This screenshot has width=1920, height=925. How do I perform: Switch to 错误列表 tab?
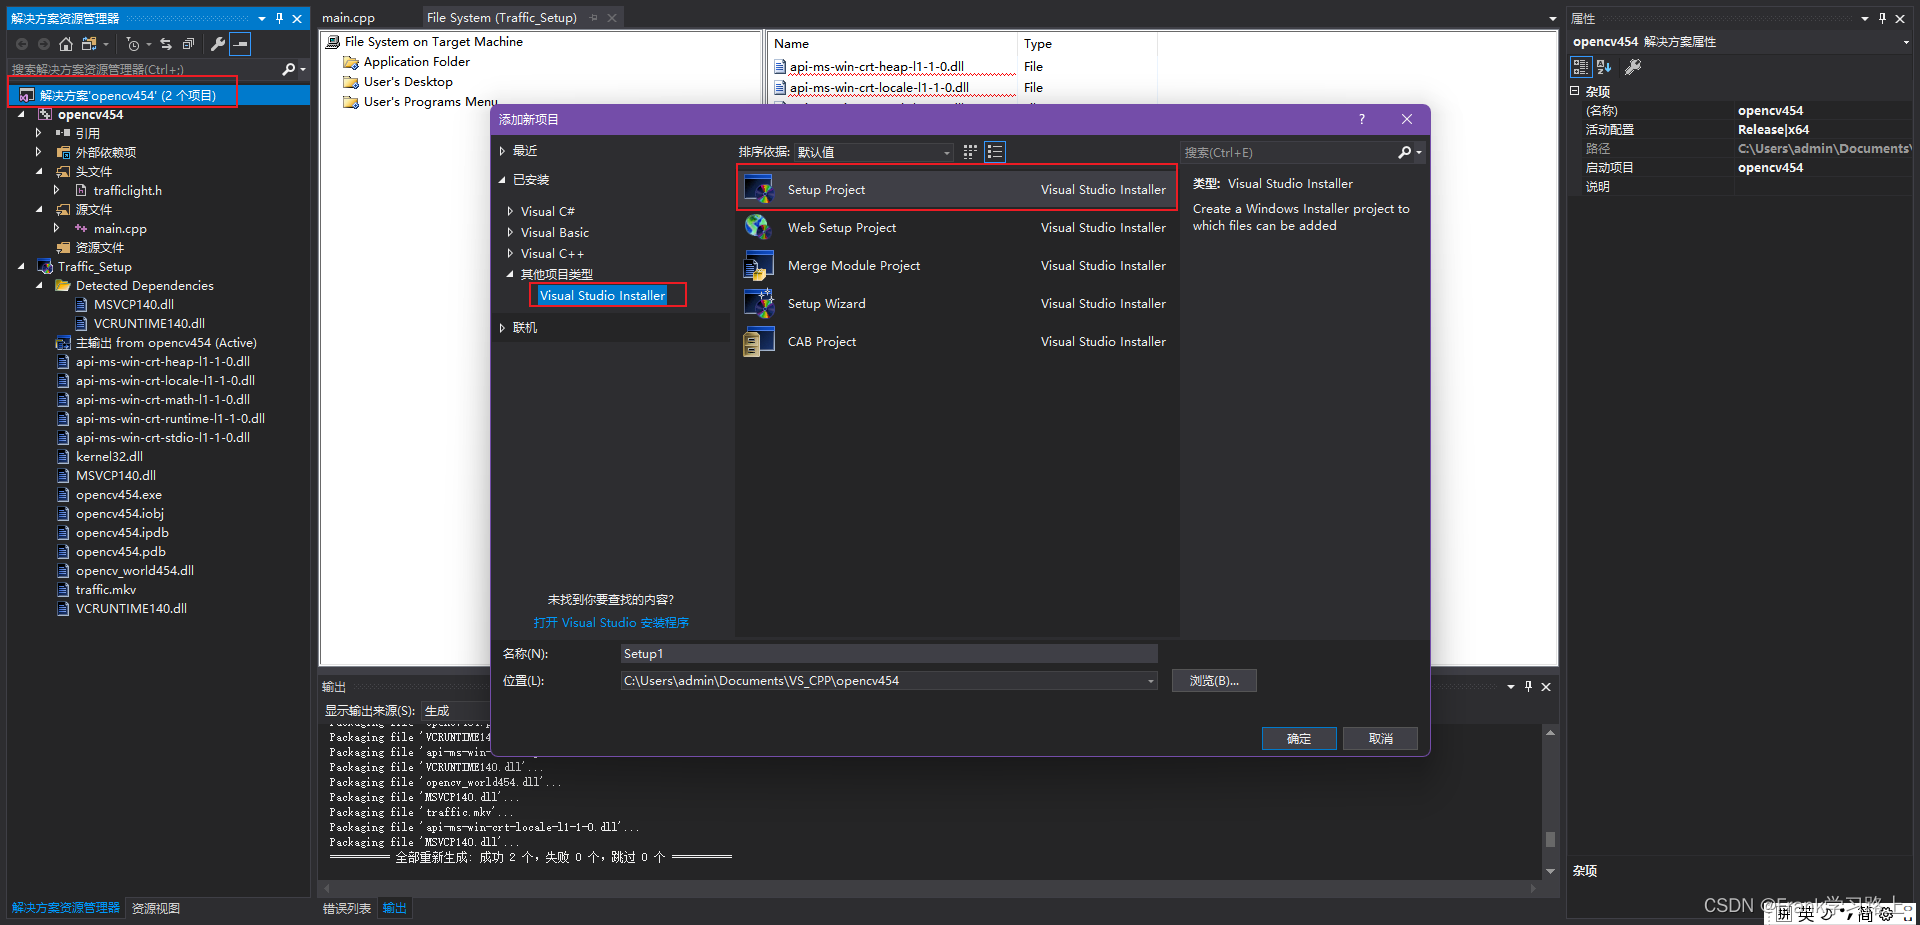coord(347,908)
